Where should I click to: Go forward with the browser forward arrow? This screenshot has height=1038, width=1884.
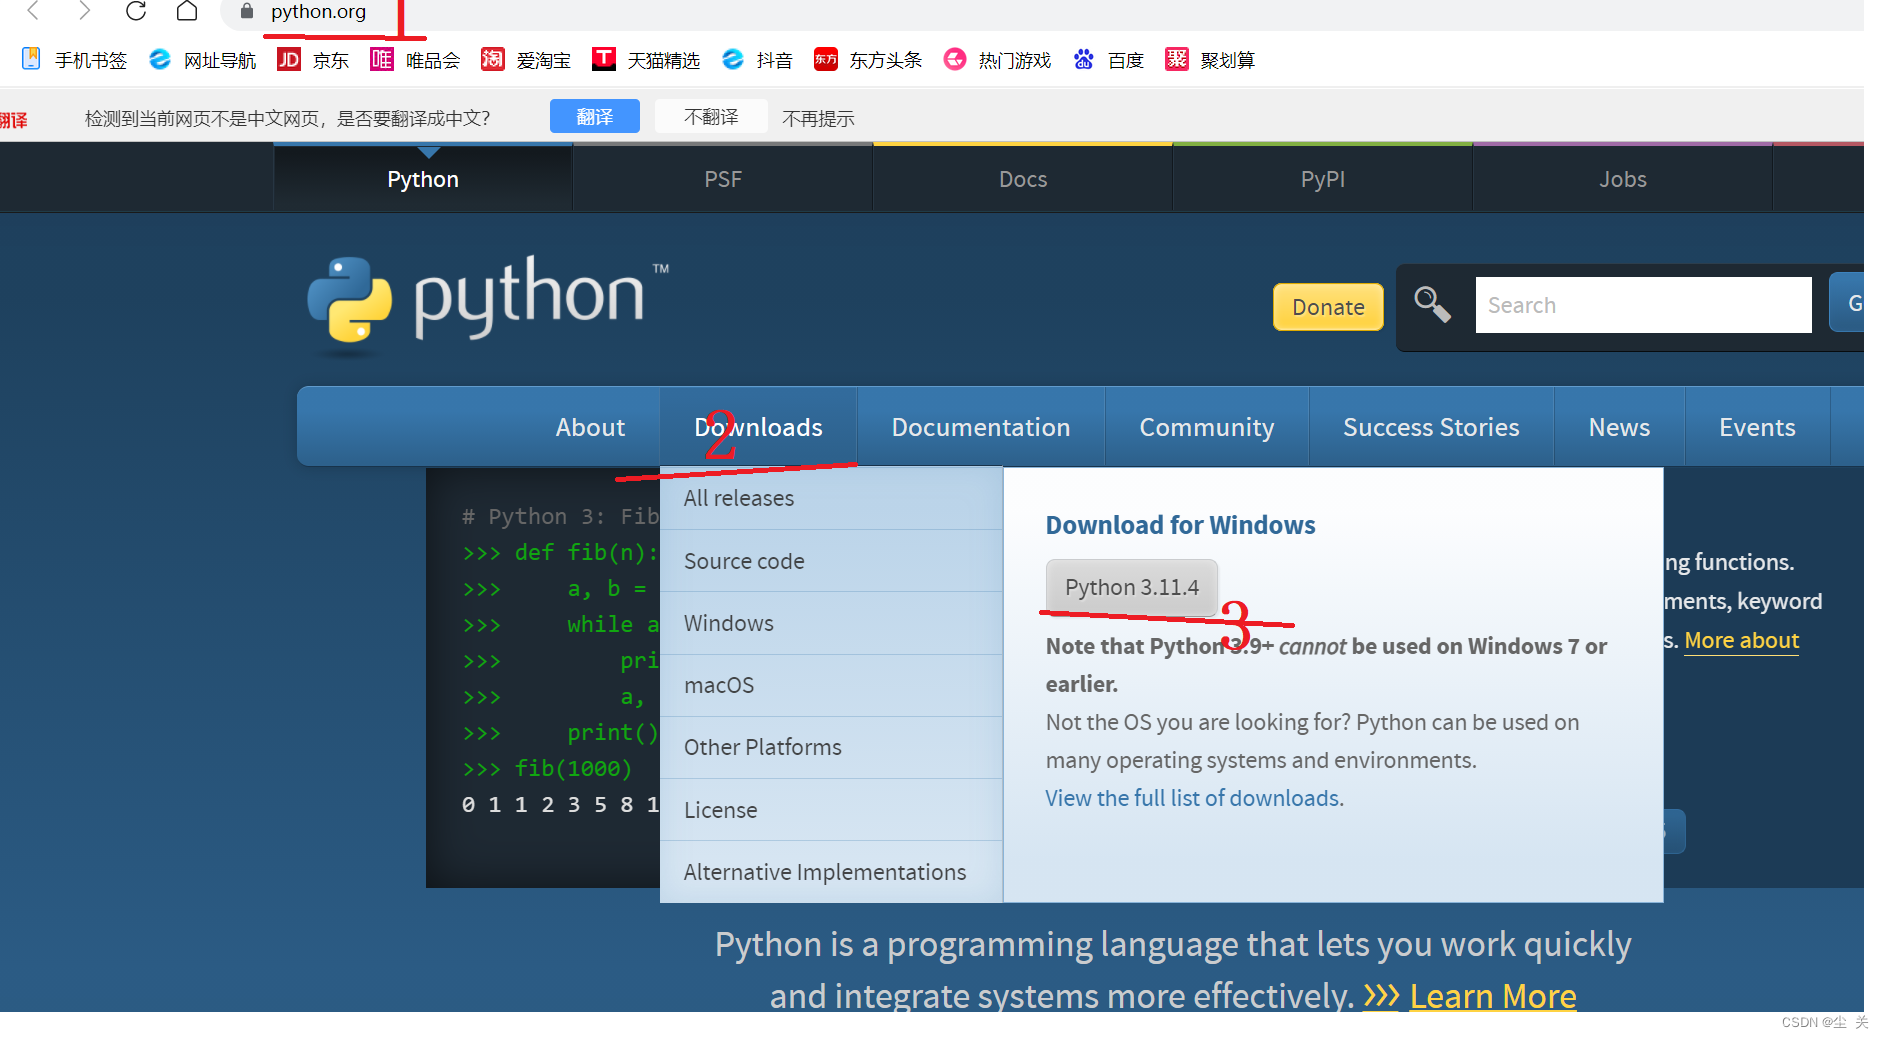[x=84, y=11]
